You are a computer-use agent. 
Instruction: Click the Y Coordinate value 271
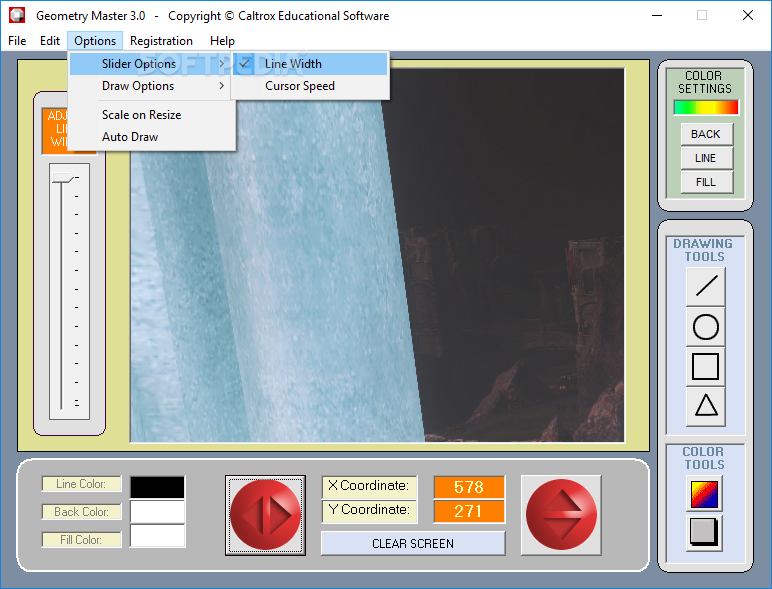469,511
